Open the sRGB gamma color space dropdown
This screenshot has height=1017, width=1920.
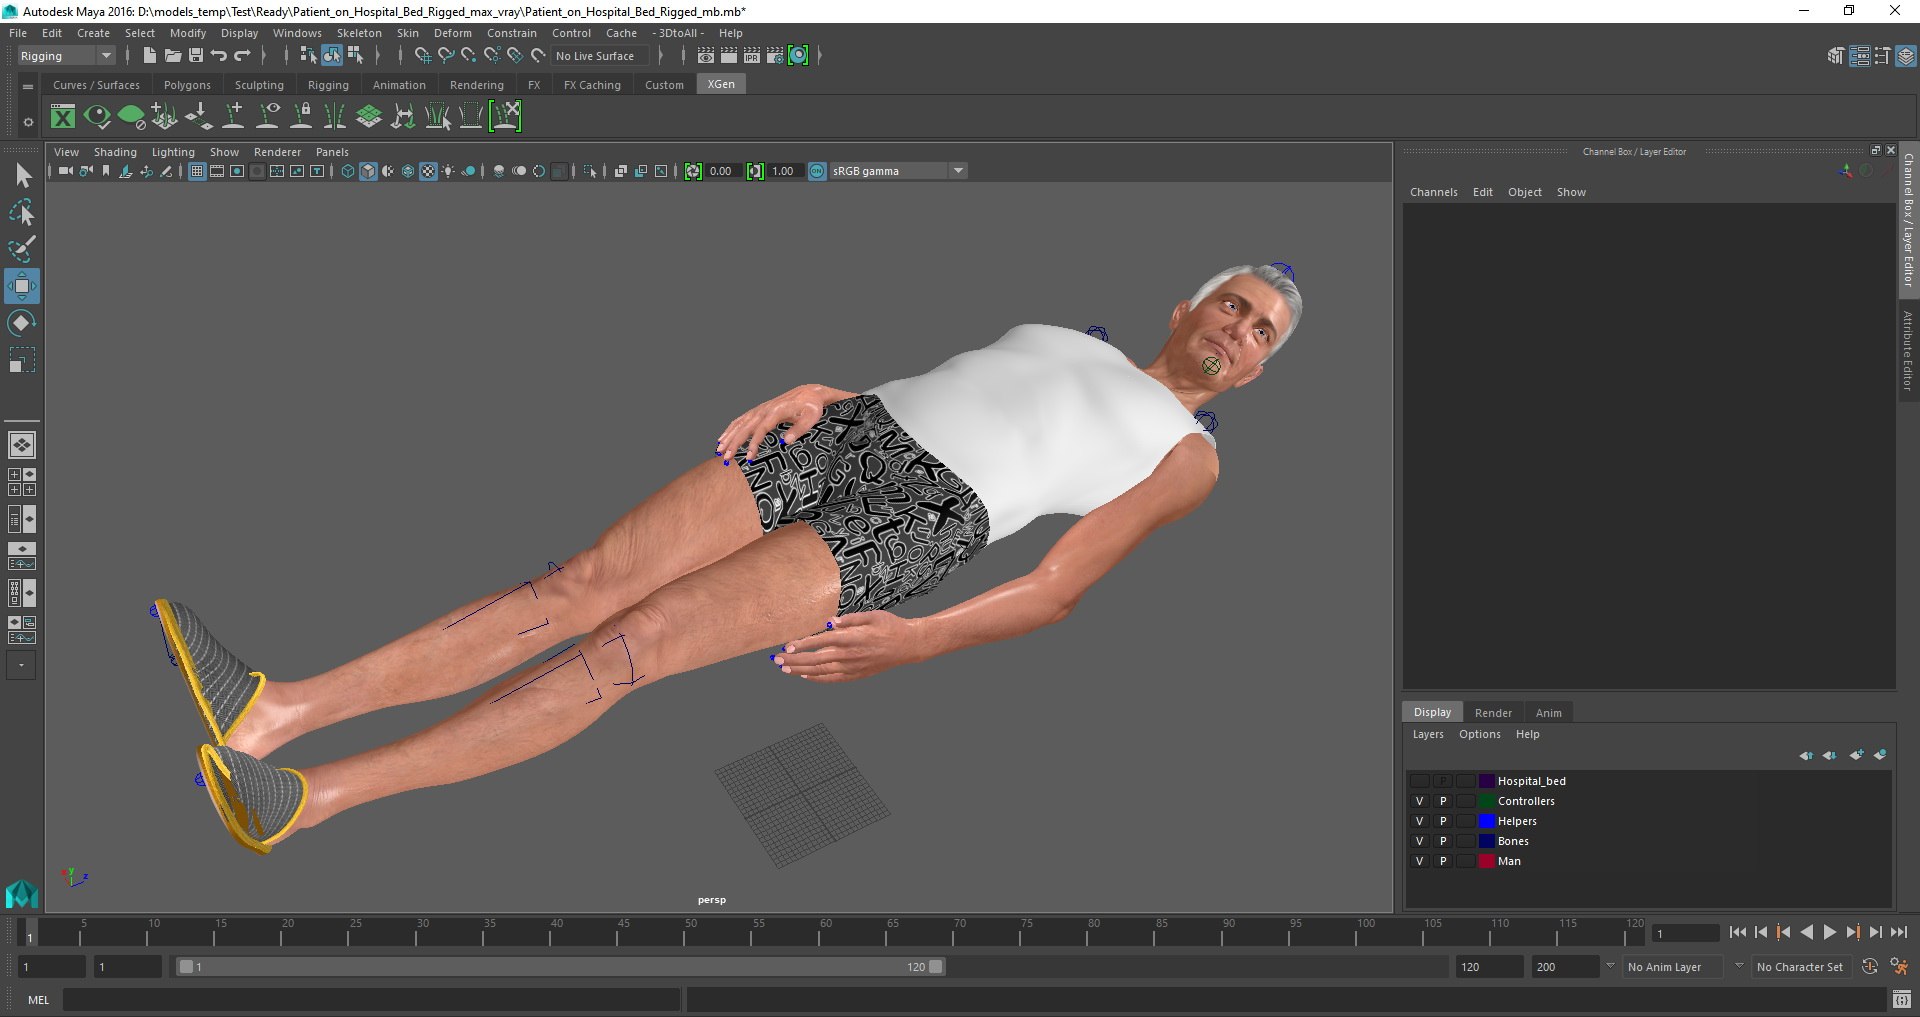[898, 171]
